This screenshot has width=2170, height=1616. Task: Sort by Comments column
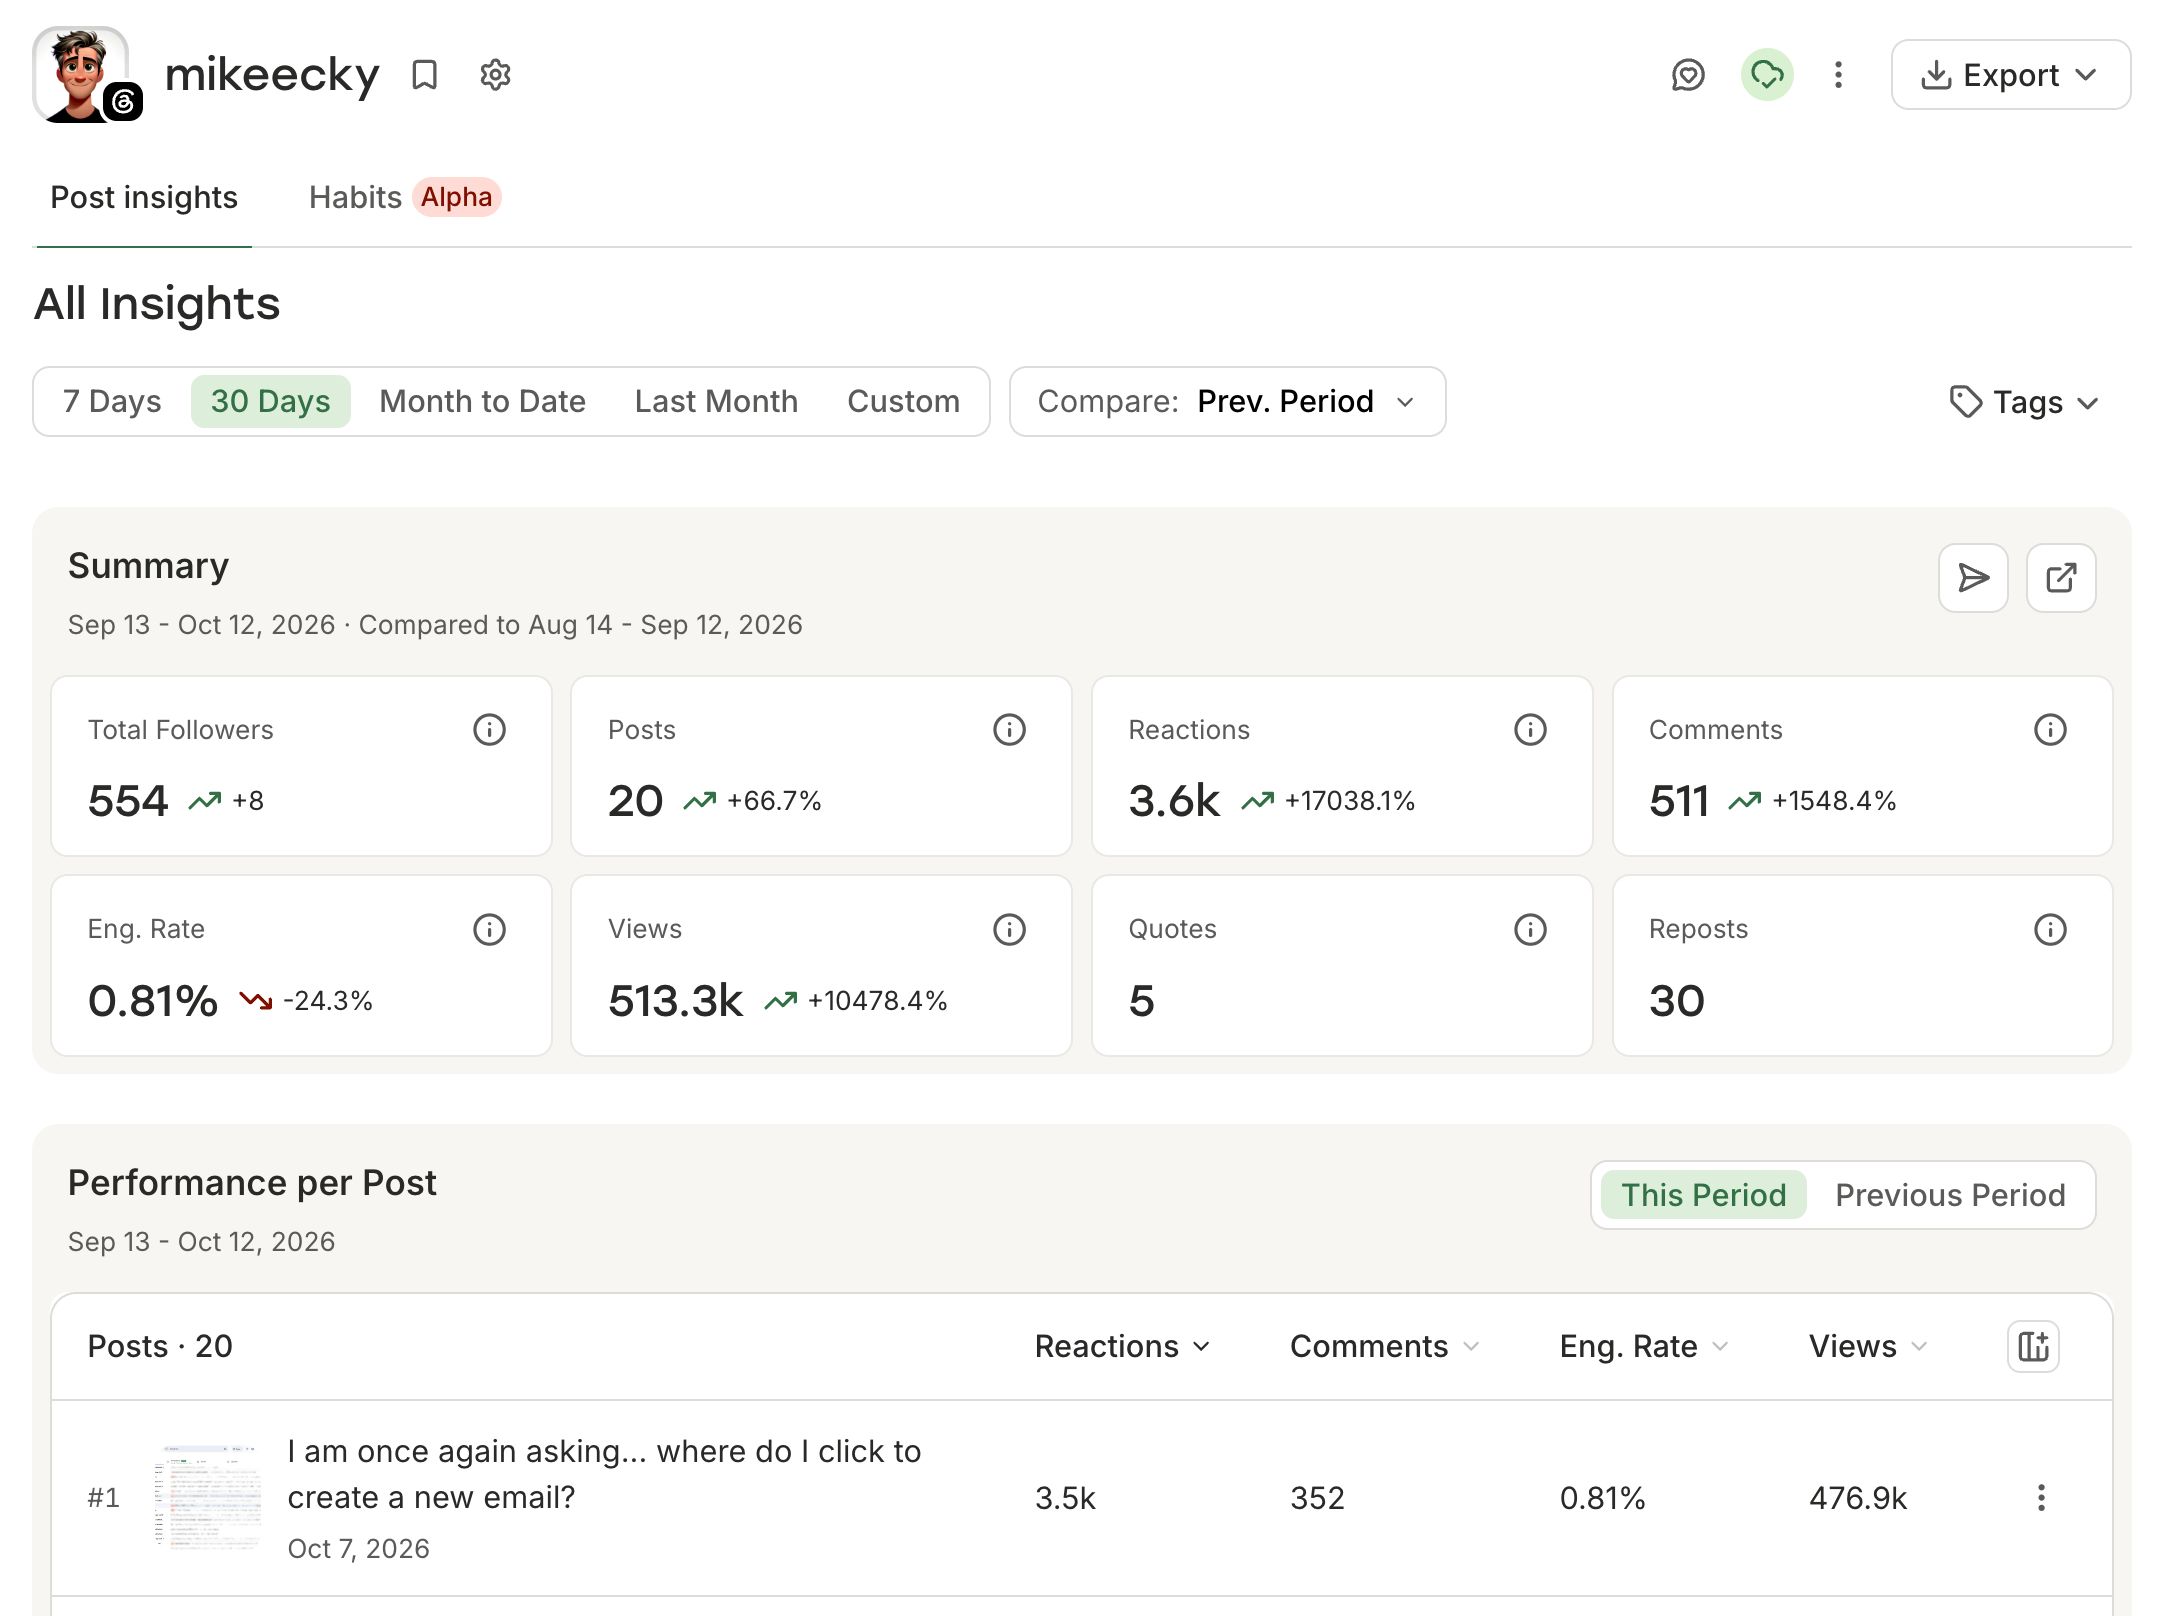(x=1384, y=1346)
